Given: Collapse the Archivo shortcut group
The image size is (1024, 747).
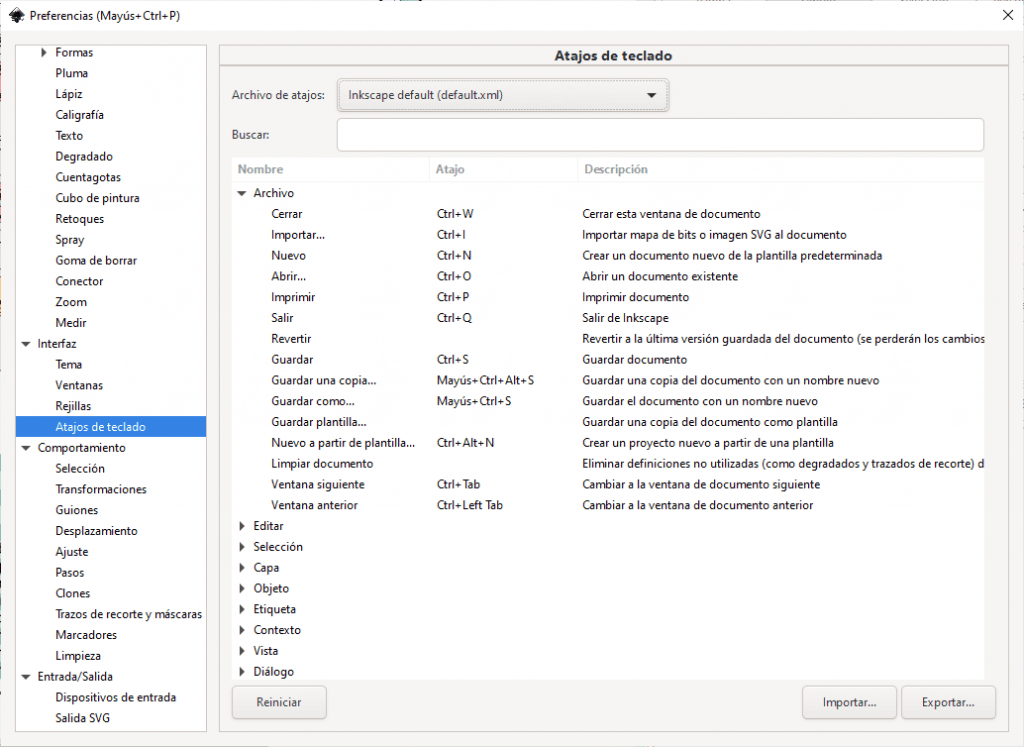Looking at the screenshot, I should 242,193.
